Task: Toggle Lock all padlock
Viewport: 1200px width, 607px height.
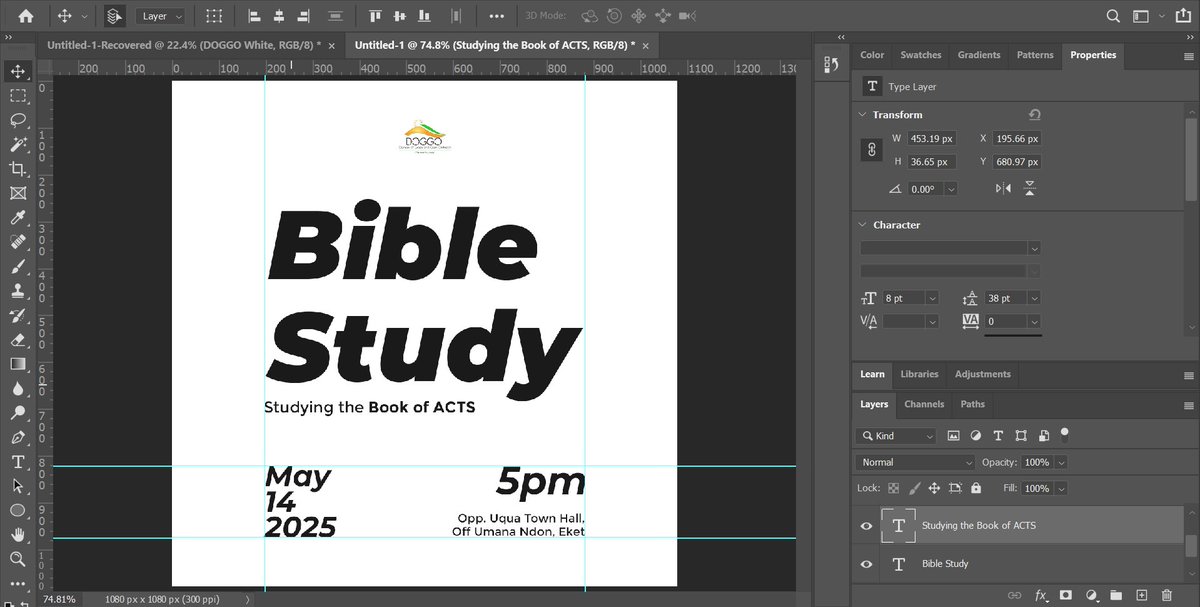Action: pyautogui.click(x=976, y=488)
